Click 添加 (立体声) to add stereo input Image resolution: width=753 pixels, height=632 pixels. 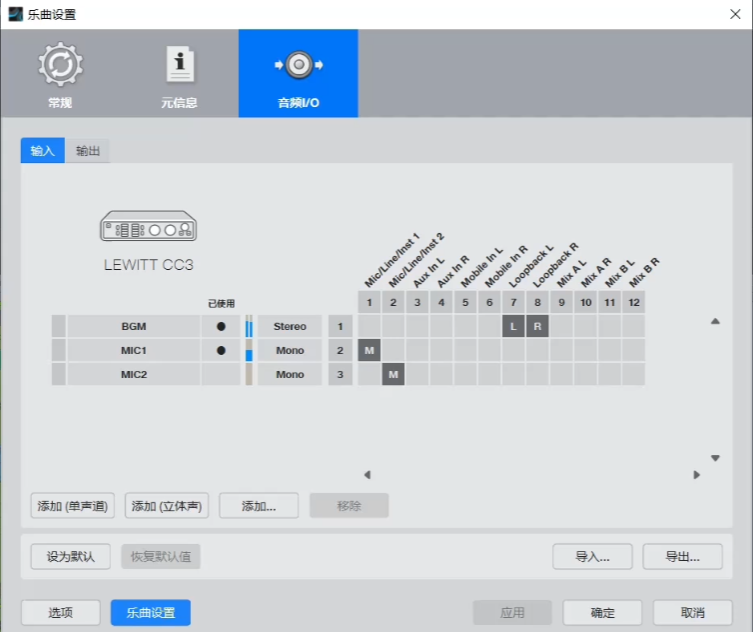coord(167,506)
